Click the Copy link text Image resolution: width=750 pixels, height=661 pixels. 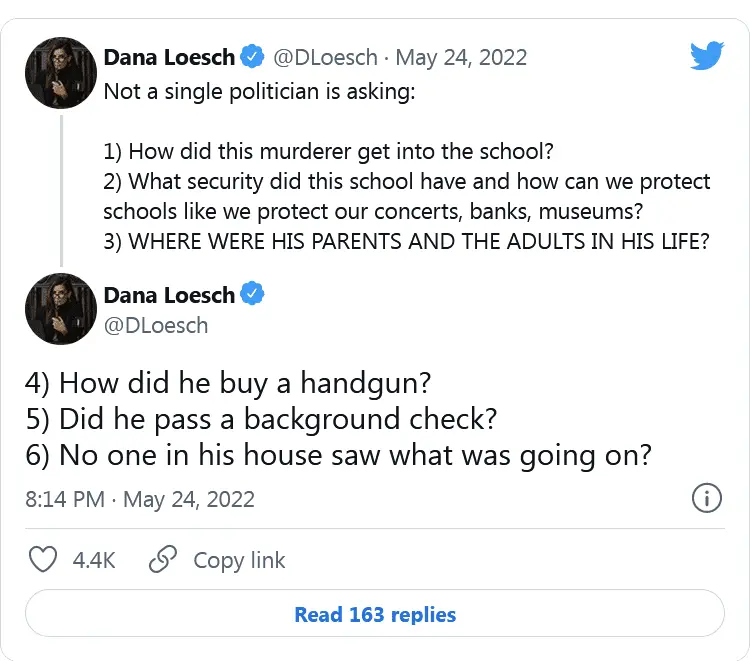click(x=239, y=560)
